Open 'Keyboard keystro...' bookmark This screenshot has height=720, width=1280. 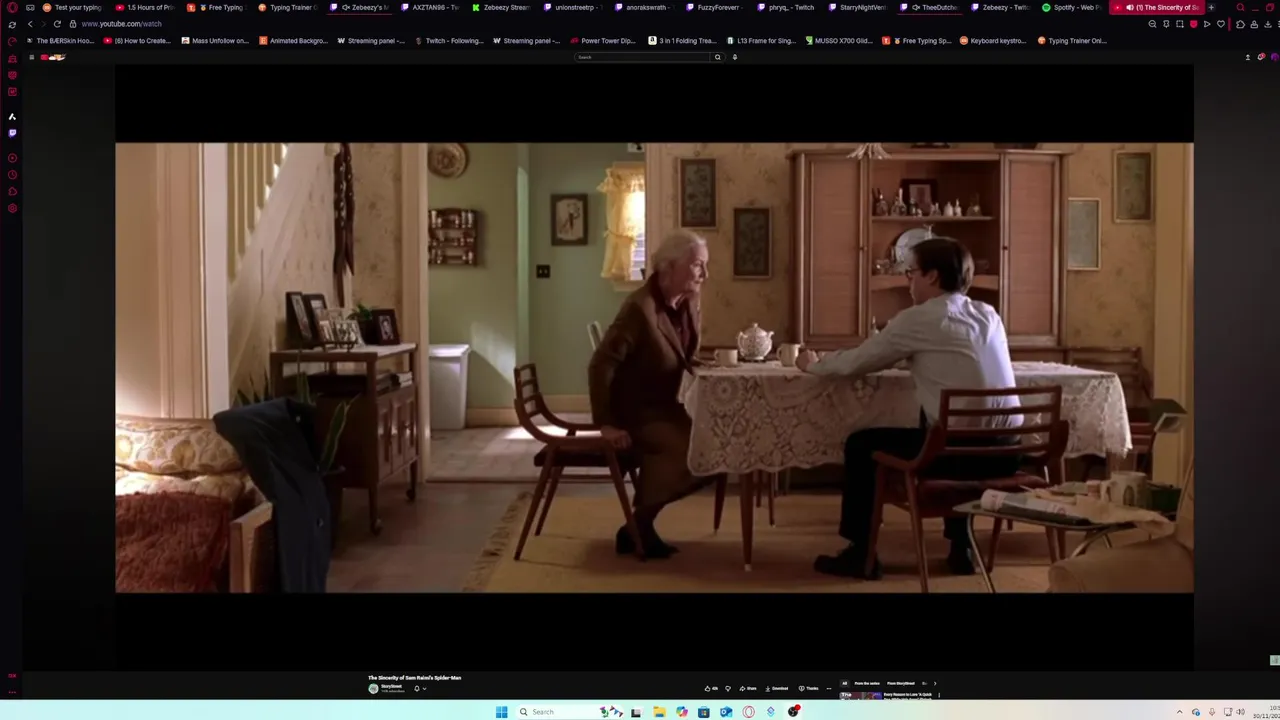pyautogui.click(x=993, y=41)
